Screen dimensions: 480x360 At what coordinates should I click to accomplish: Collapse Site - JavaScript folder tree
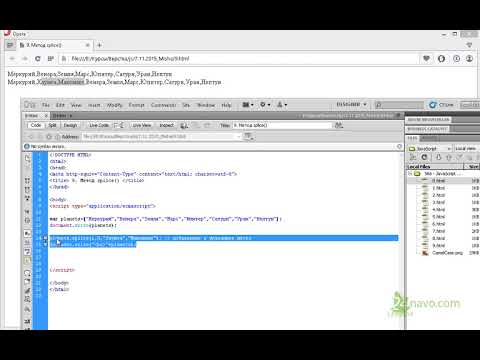[x=410, y=174]
